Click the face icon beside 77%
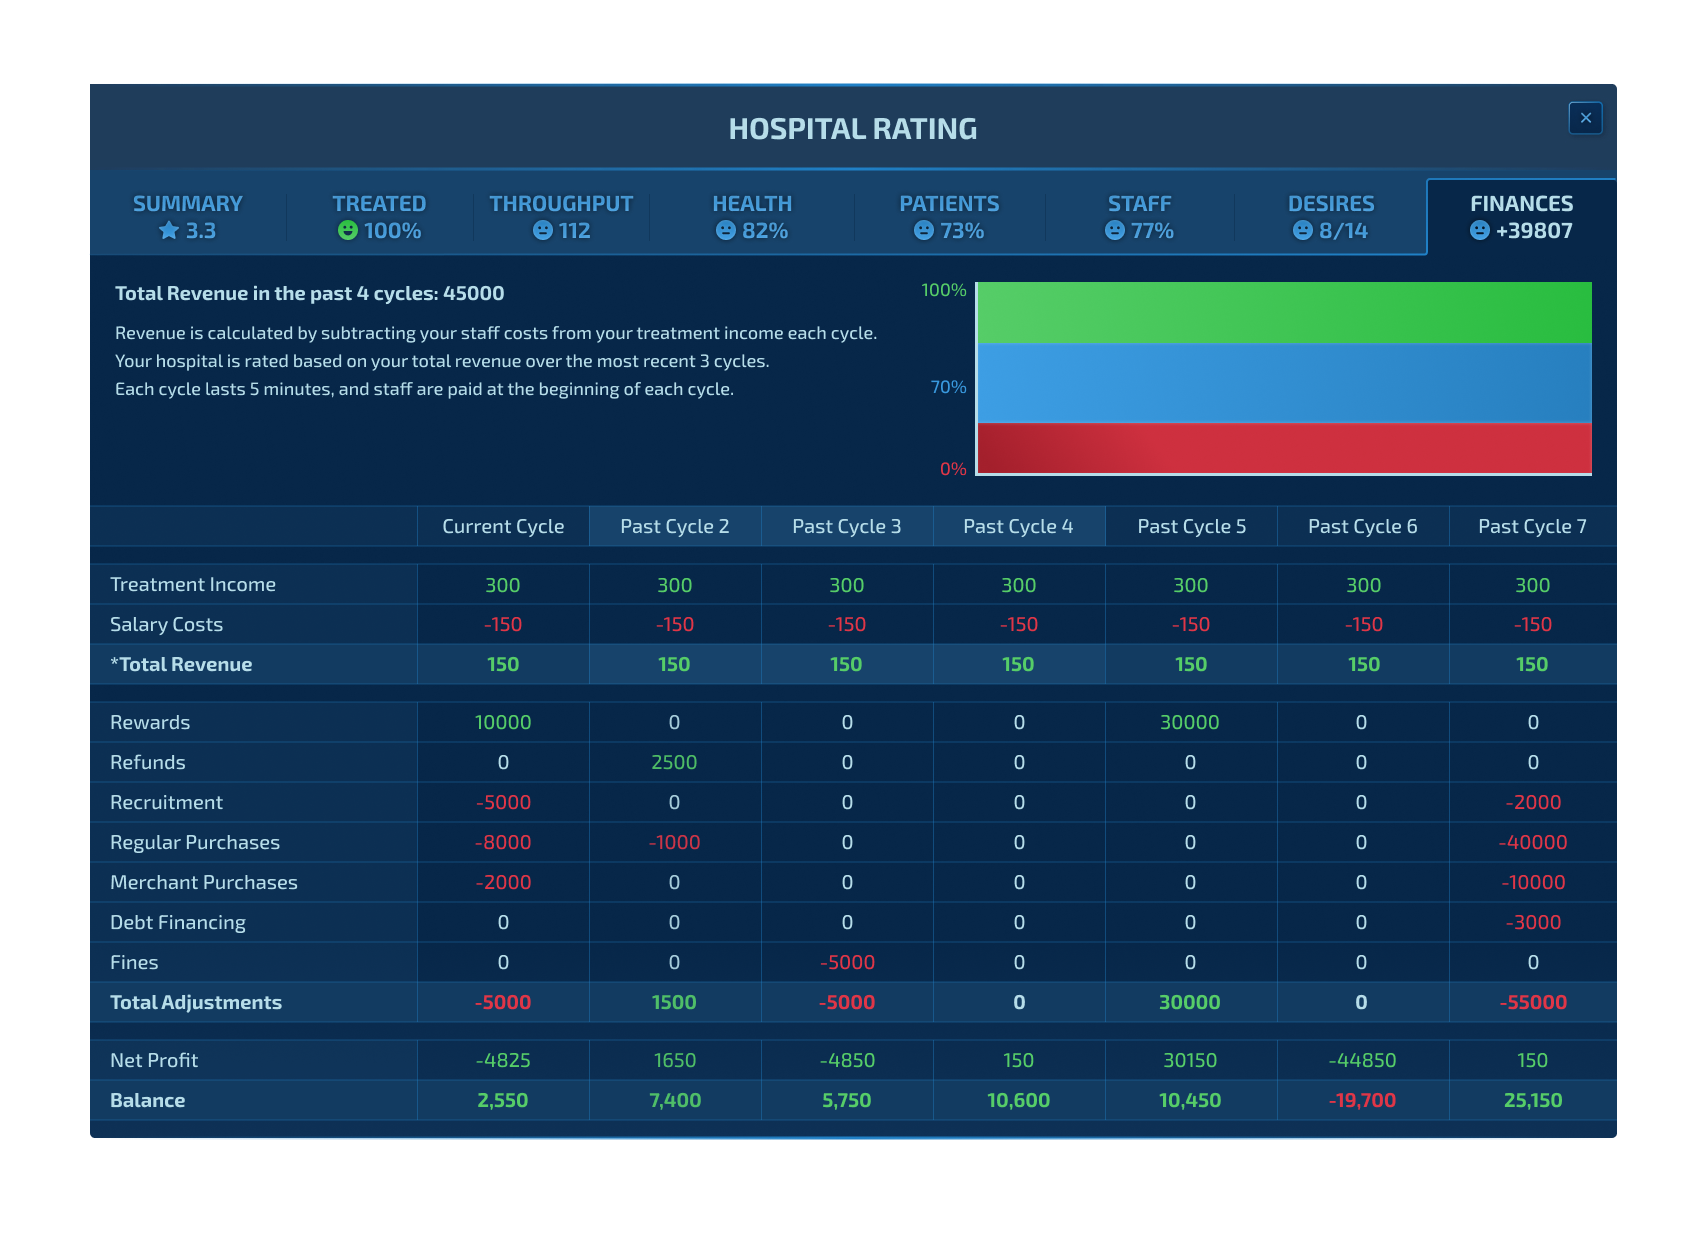The image size is (1705, 1254). [1115, 231]
